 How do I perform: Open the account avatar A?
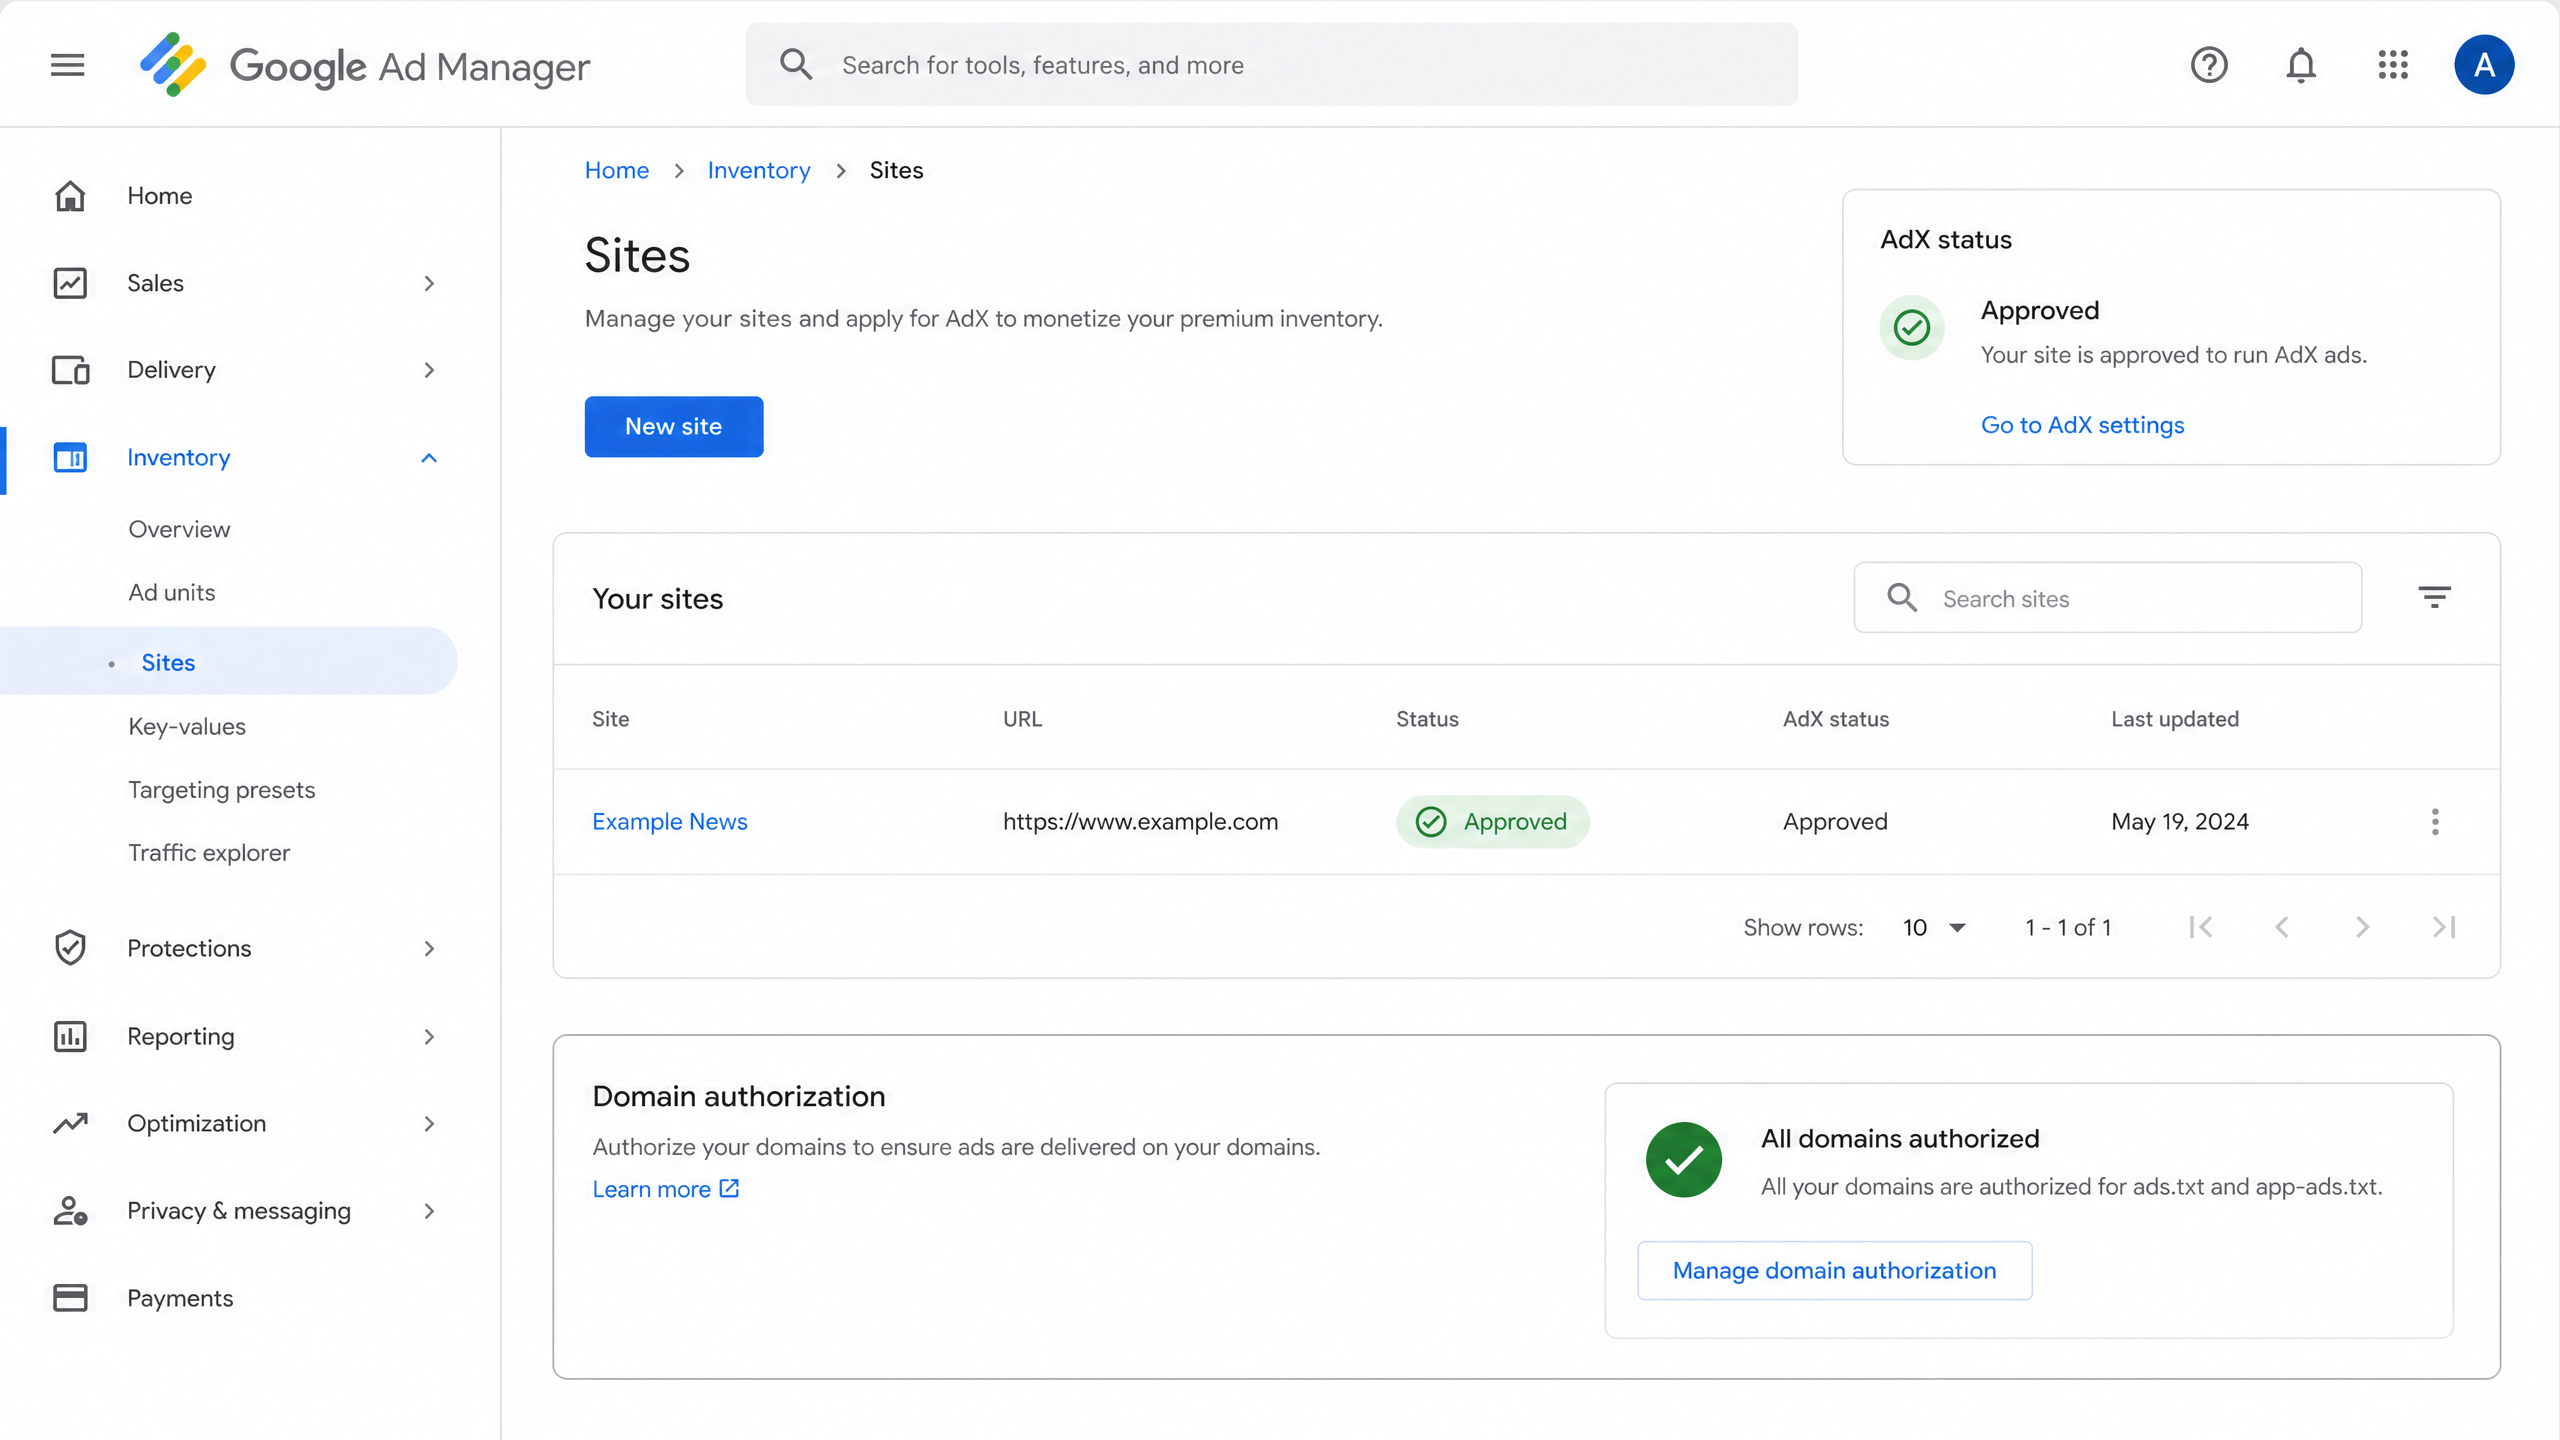(2484, 65)
